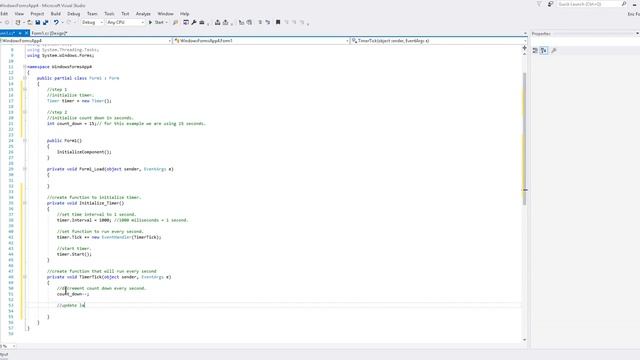This screenshot has width=640, height=360.
Task: Open the TimerTick member navigation dropdown
Action: (439, 41)
